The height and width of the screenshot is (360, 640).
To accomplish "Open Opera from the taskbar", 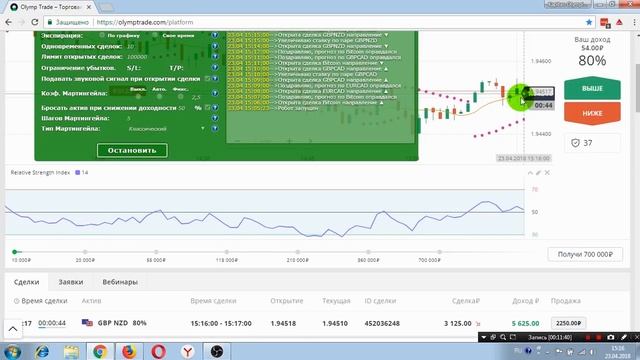I will pos(158,351).
